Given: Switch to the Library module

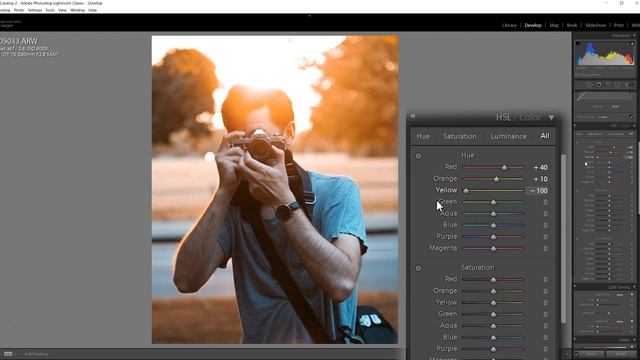Looking at the screenshot, I should pyautogui.click(x=509, y=25).
